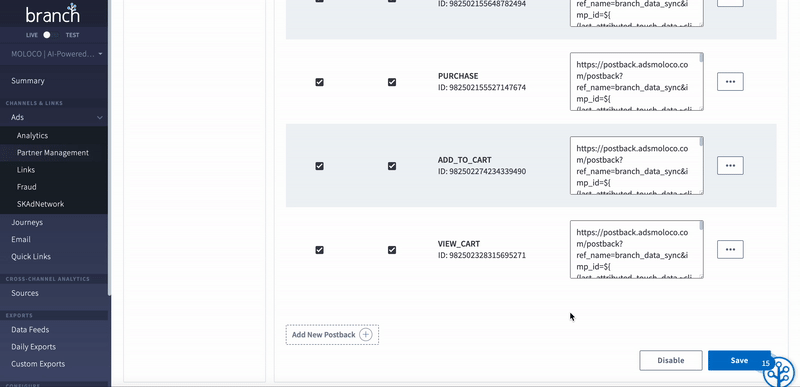Go to SKAdNetwork in the sidebar
The image size is (800, 387).
pyautogui.click(x=40, y=204)
